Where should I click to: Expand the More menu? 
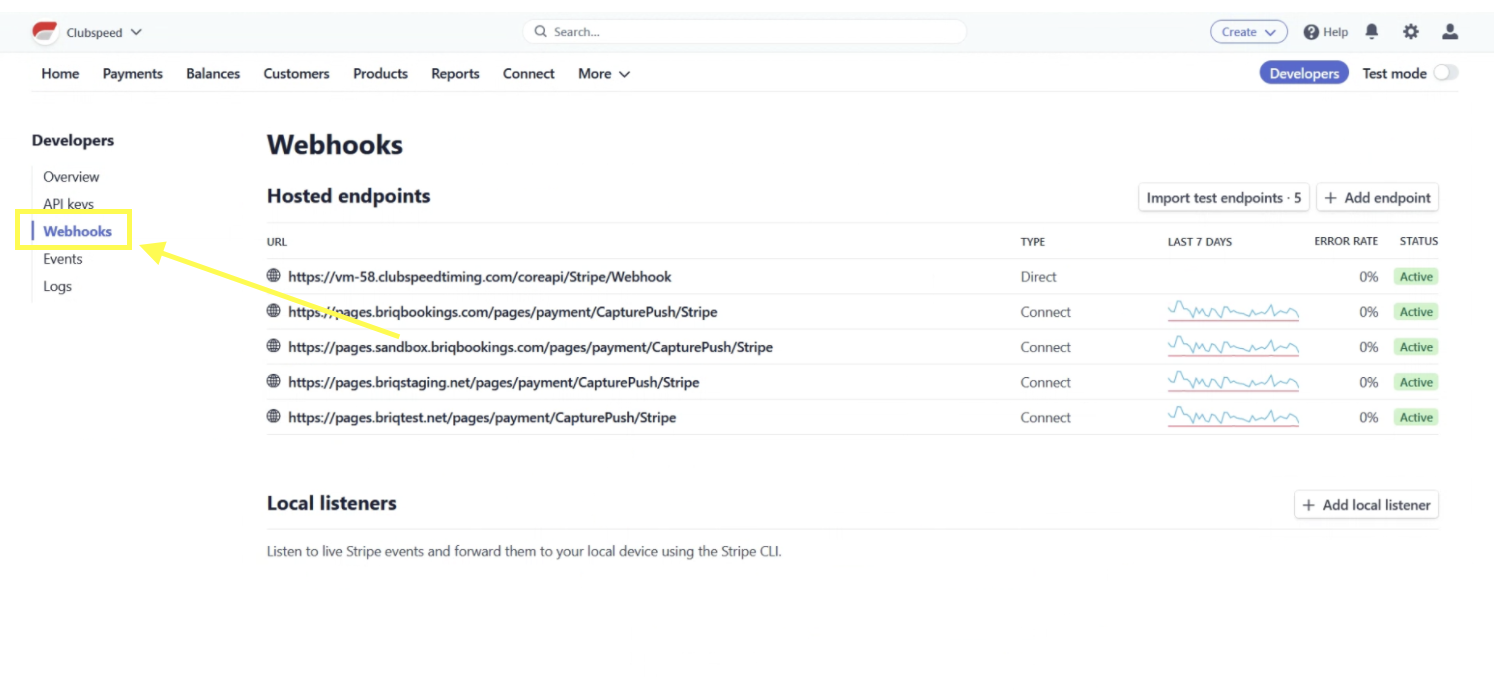[604, 74]
